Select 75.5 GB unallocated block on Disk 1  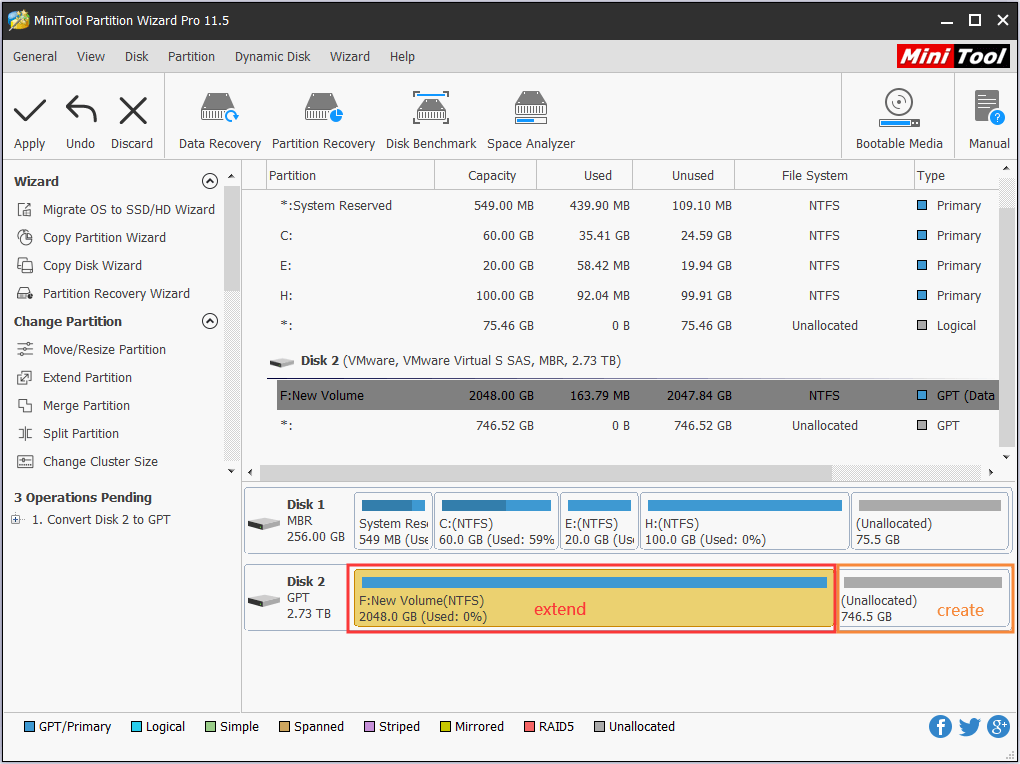[x=929, y=522]
